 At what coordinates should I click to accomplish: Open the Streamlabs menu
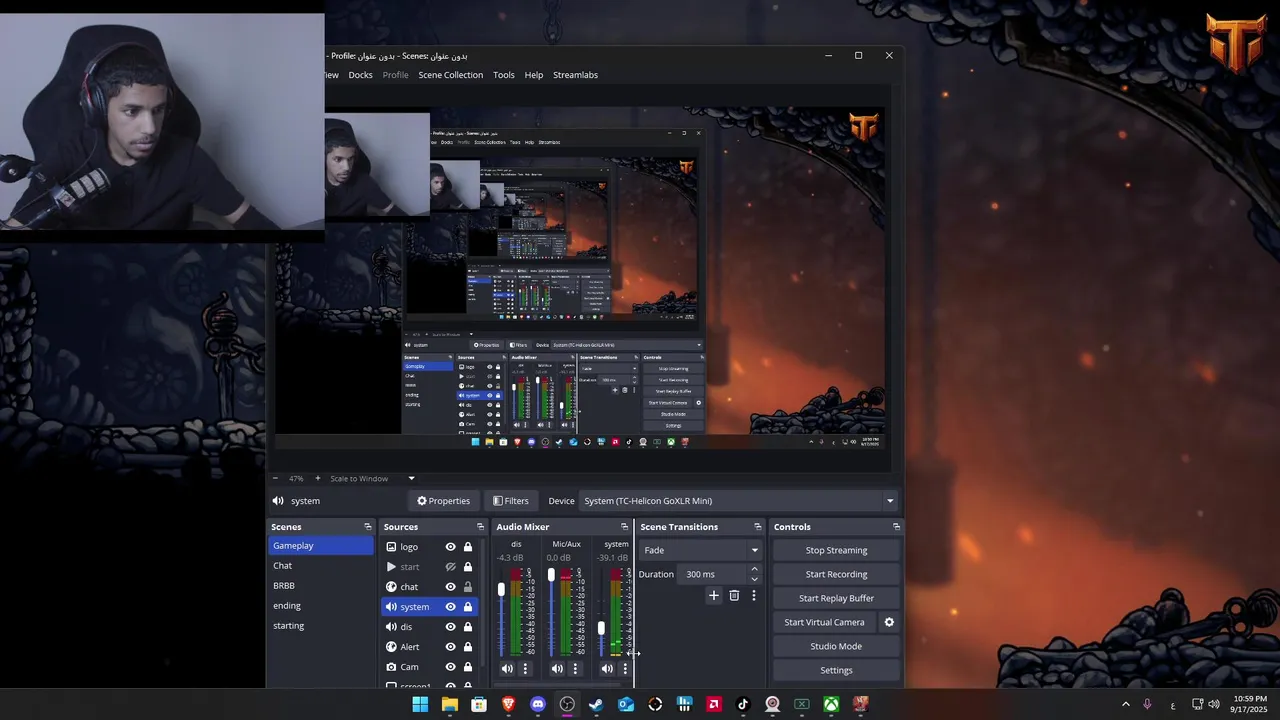click(x=575, y=75)
